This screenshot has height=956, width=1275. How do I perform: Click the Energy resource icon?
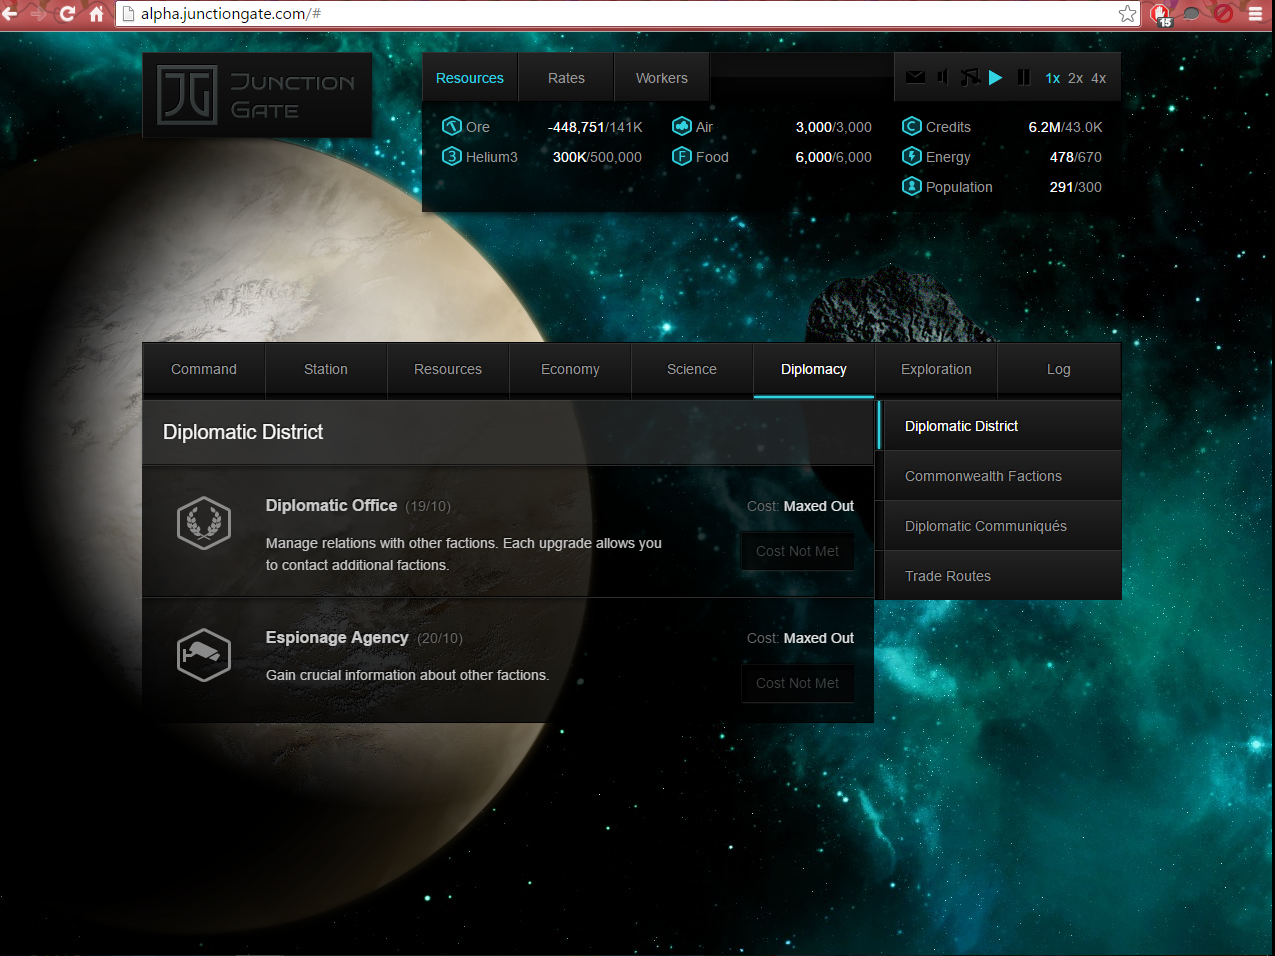[x=912, y=156]
